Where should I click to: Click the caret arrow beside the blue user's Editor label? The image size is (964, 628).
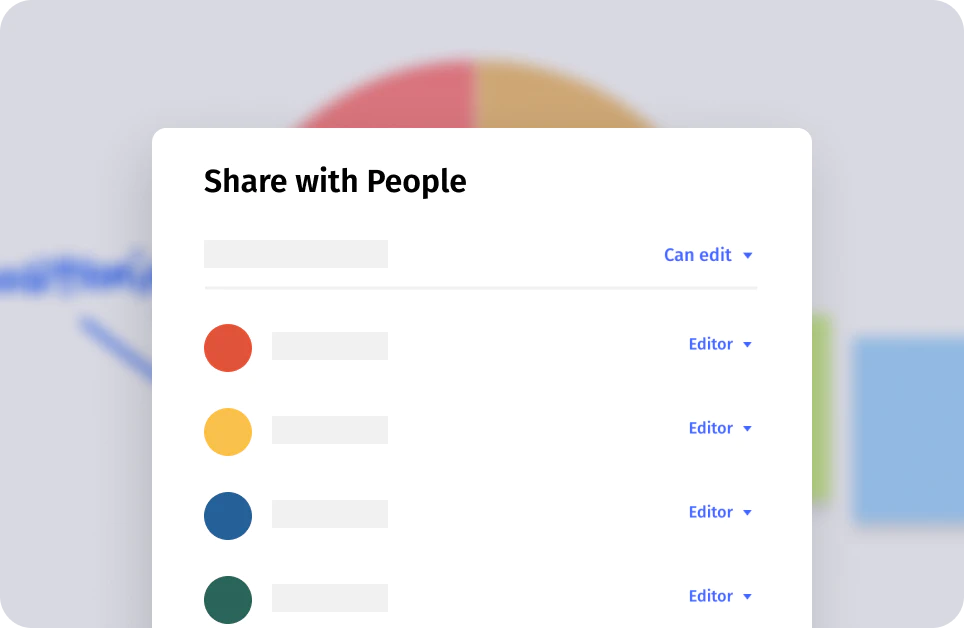click(x=747, y=513)
